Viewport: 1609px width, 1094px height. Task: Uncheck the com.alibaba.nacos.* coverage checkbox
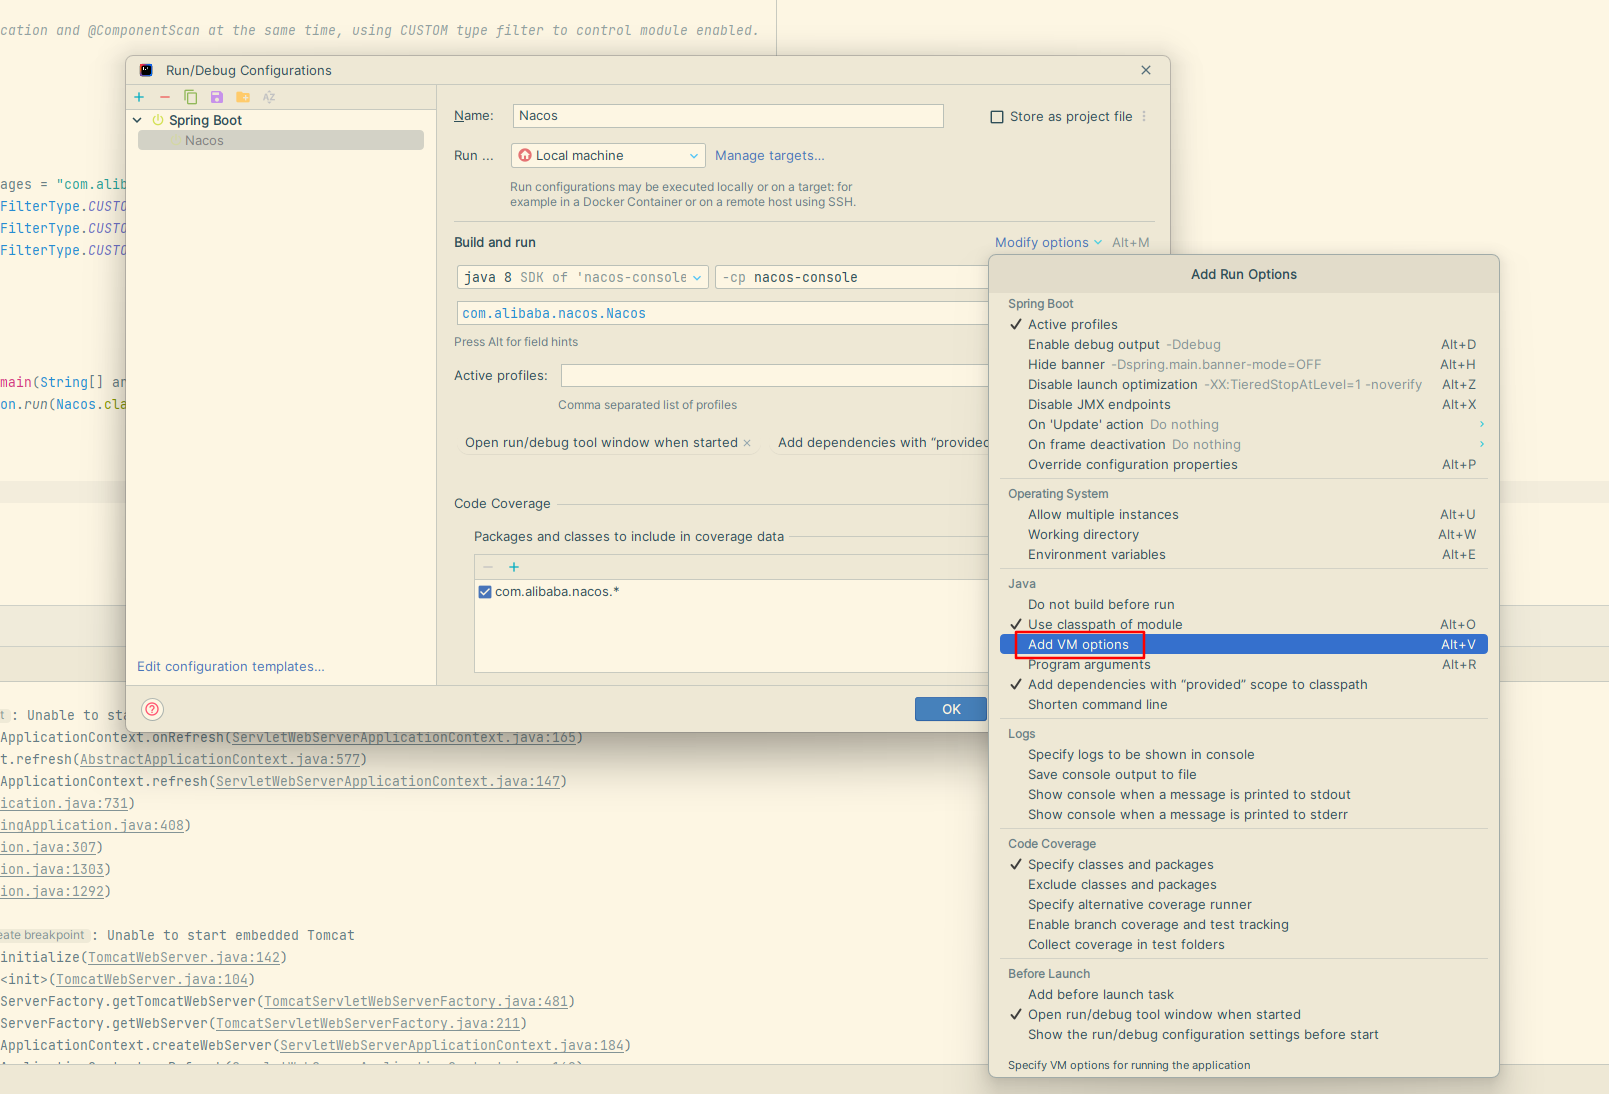coord(485,592)
